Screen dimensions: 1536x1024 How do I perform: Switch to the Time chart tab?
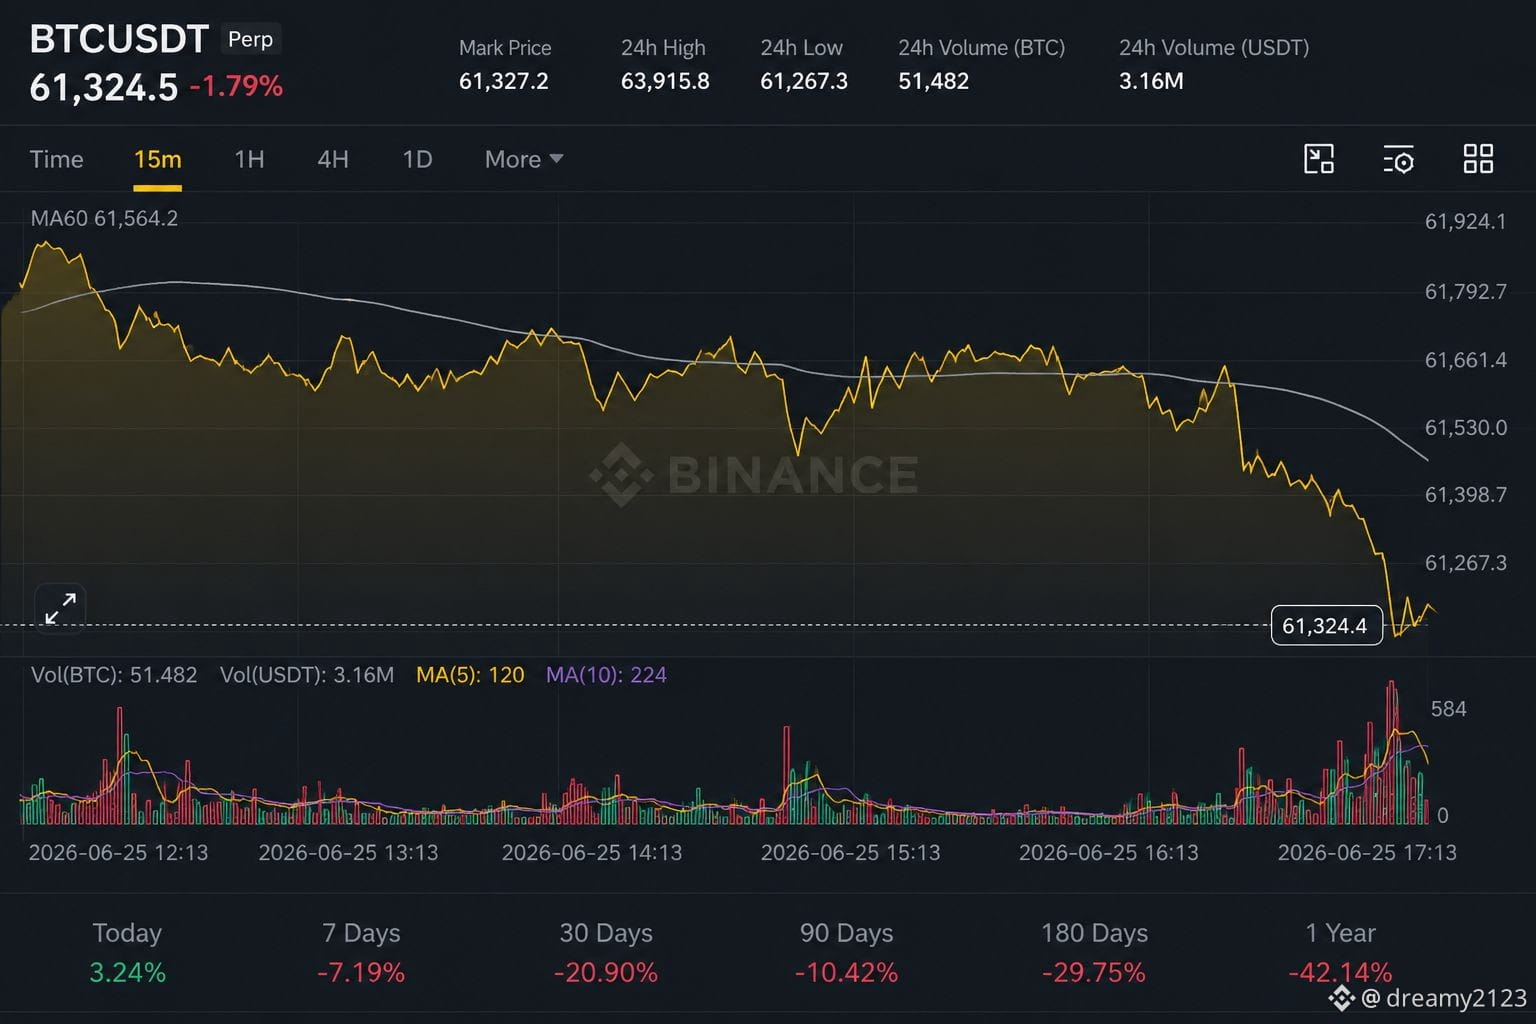coord(56,159)
